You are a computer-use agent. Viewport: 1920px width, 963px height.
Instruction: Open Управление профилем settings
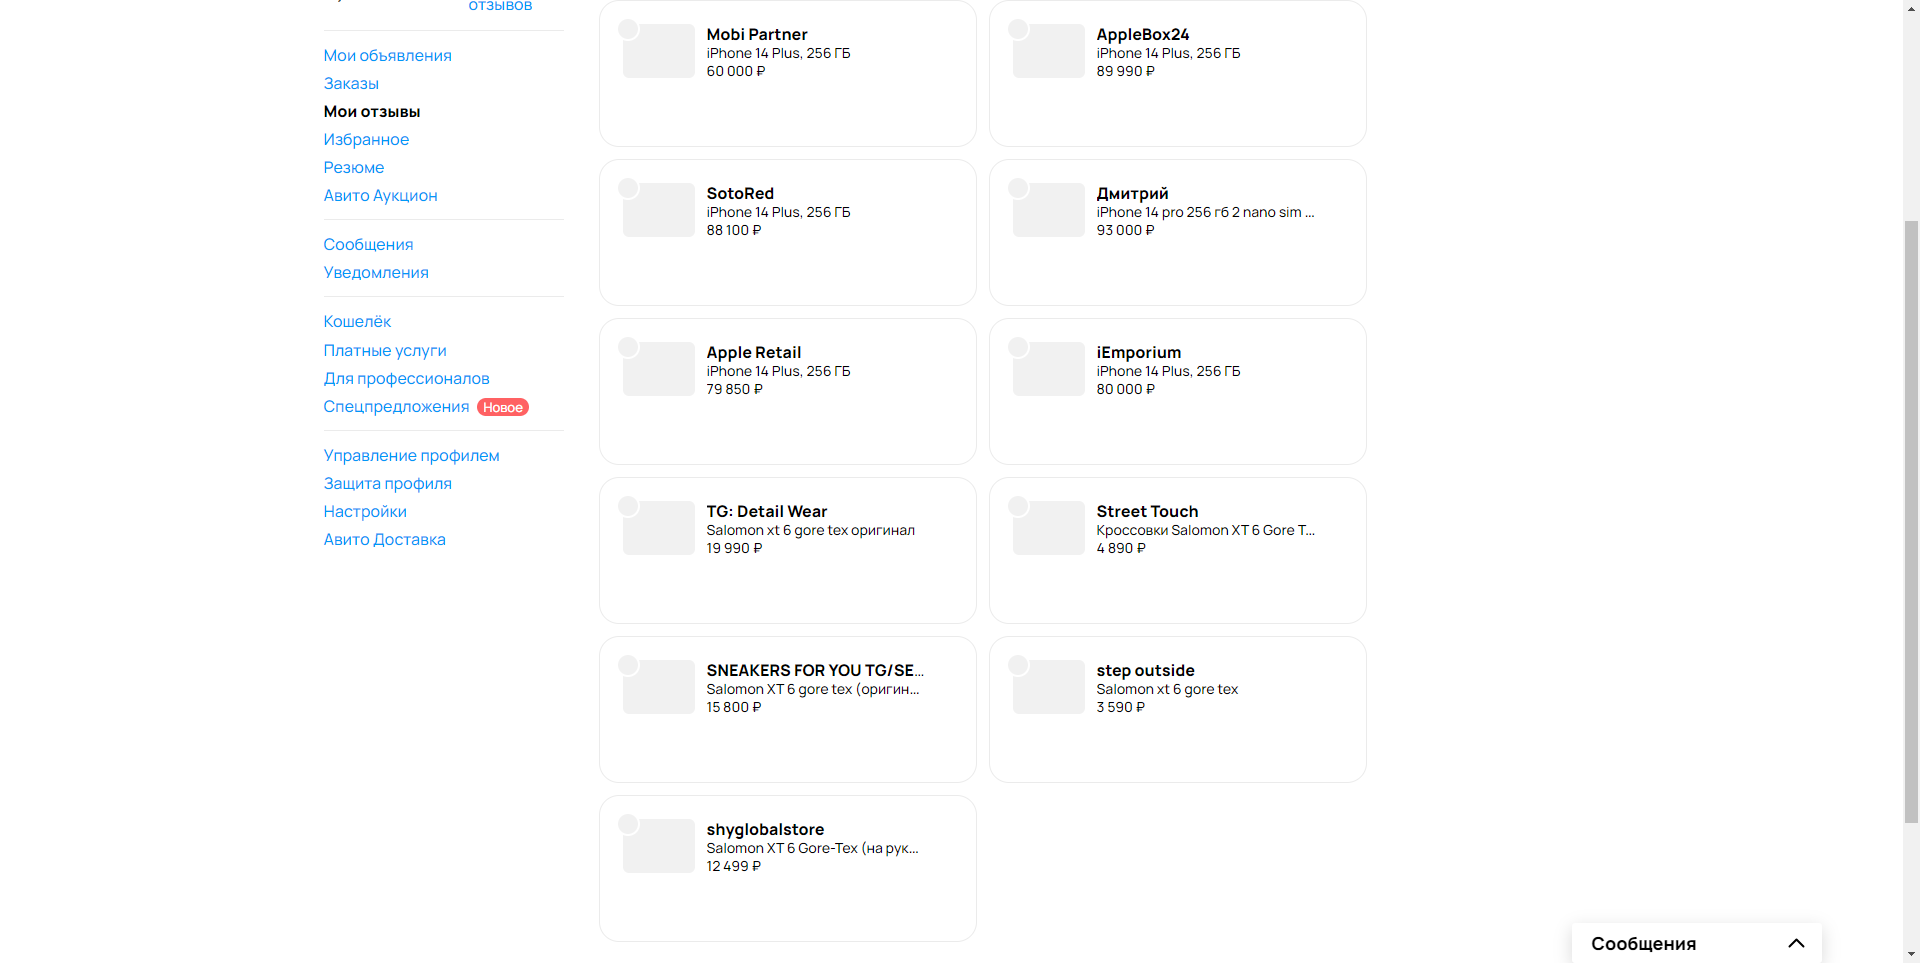(411, 455)
